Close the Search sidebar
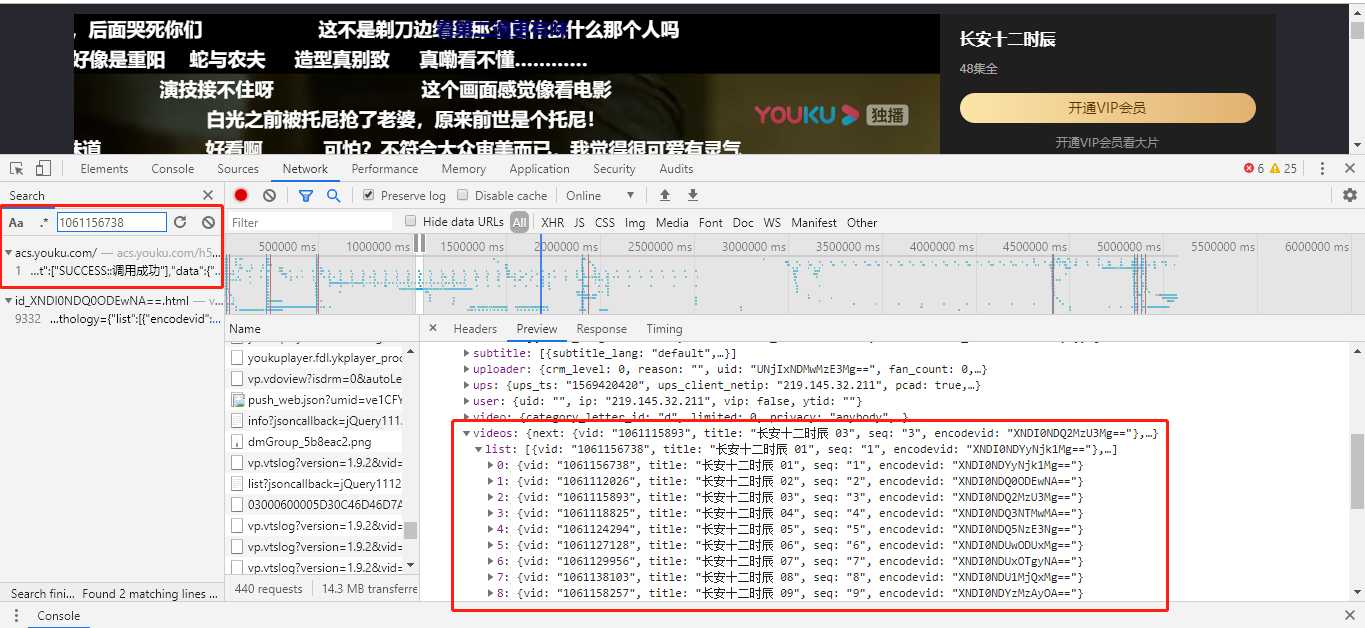Screen dimensions: 1365x628 tap(208, 195)
